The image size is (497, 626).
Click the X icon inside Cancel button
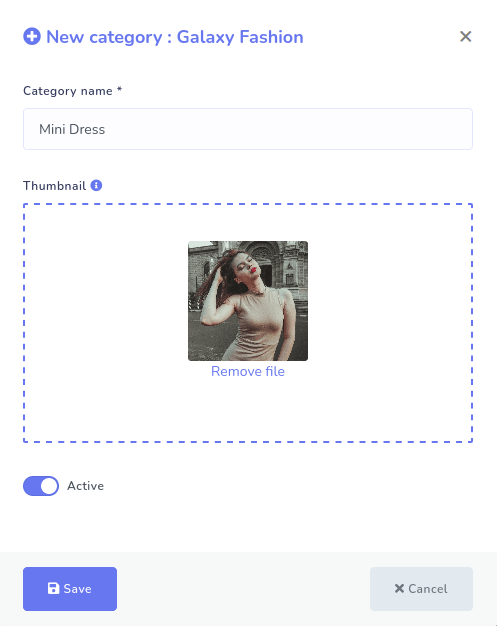click(x=399, y=588)
